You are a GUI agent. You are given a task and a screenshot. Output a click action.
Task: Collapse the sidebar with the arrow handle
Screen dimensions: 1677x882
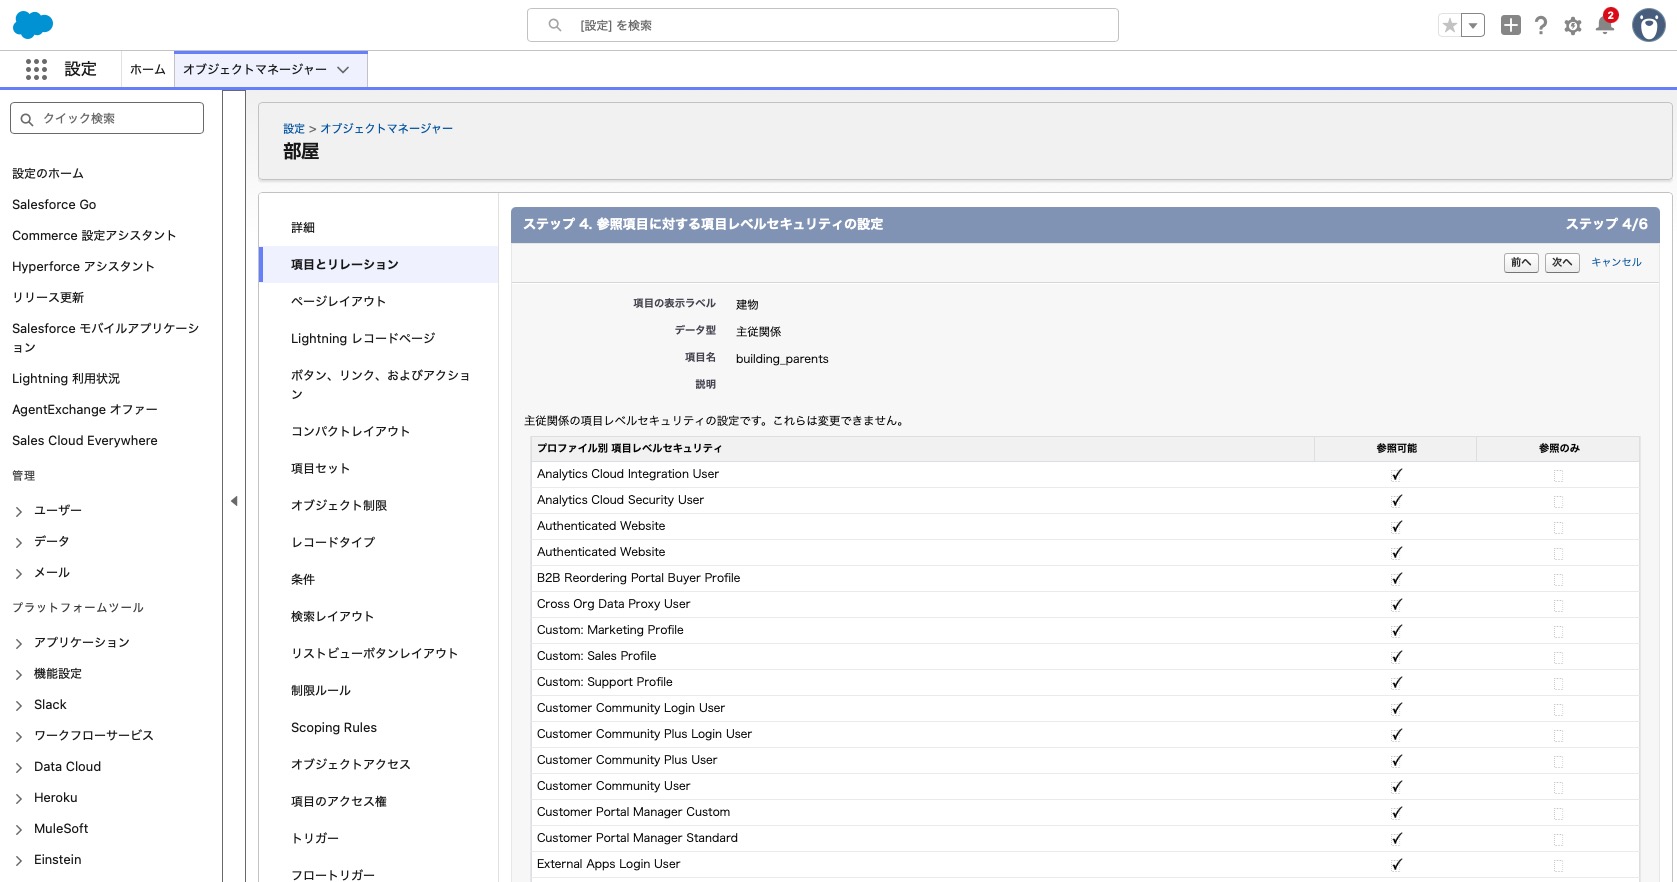[x=234, y=501]
